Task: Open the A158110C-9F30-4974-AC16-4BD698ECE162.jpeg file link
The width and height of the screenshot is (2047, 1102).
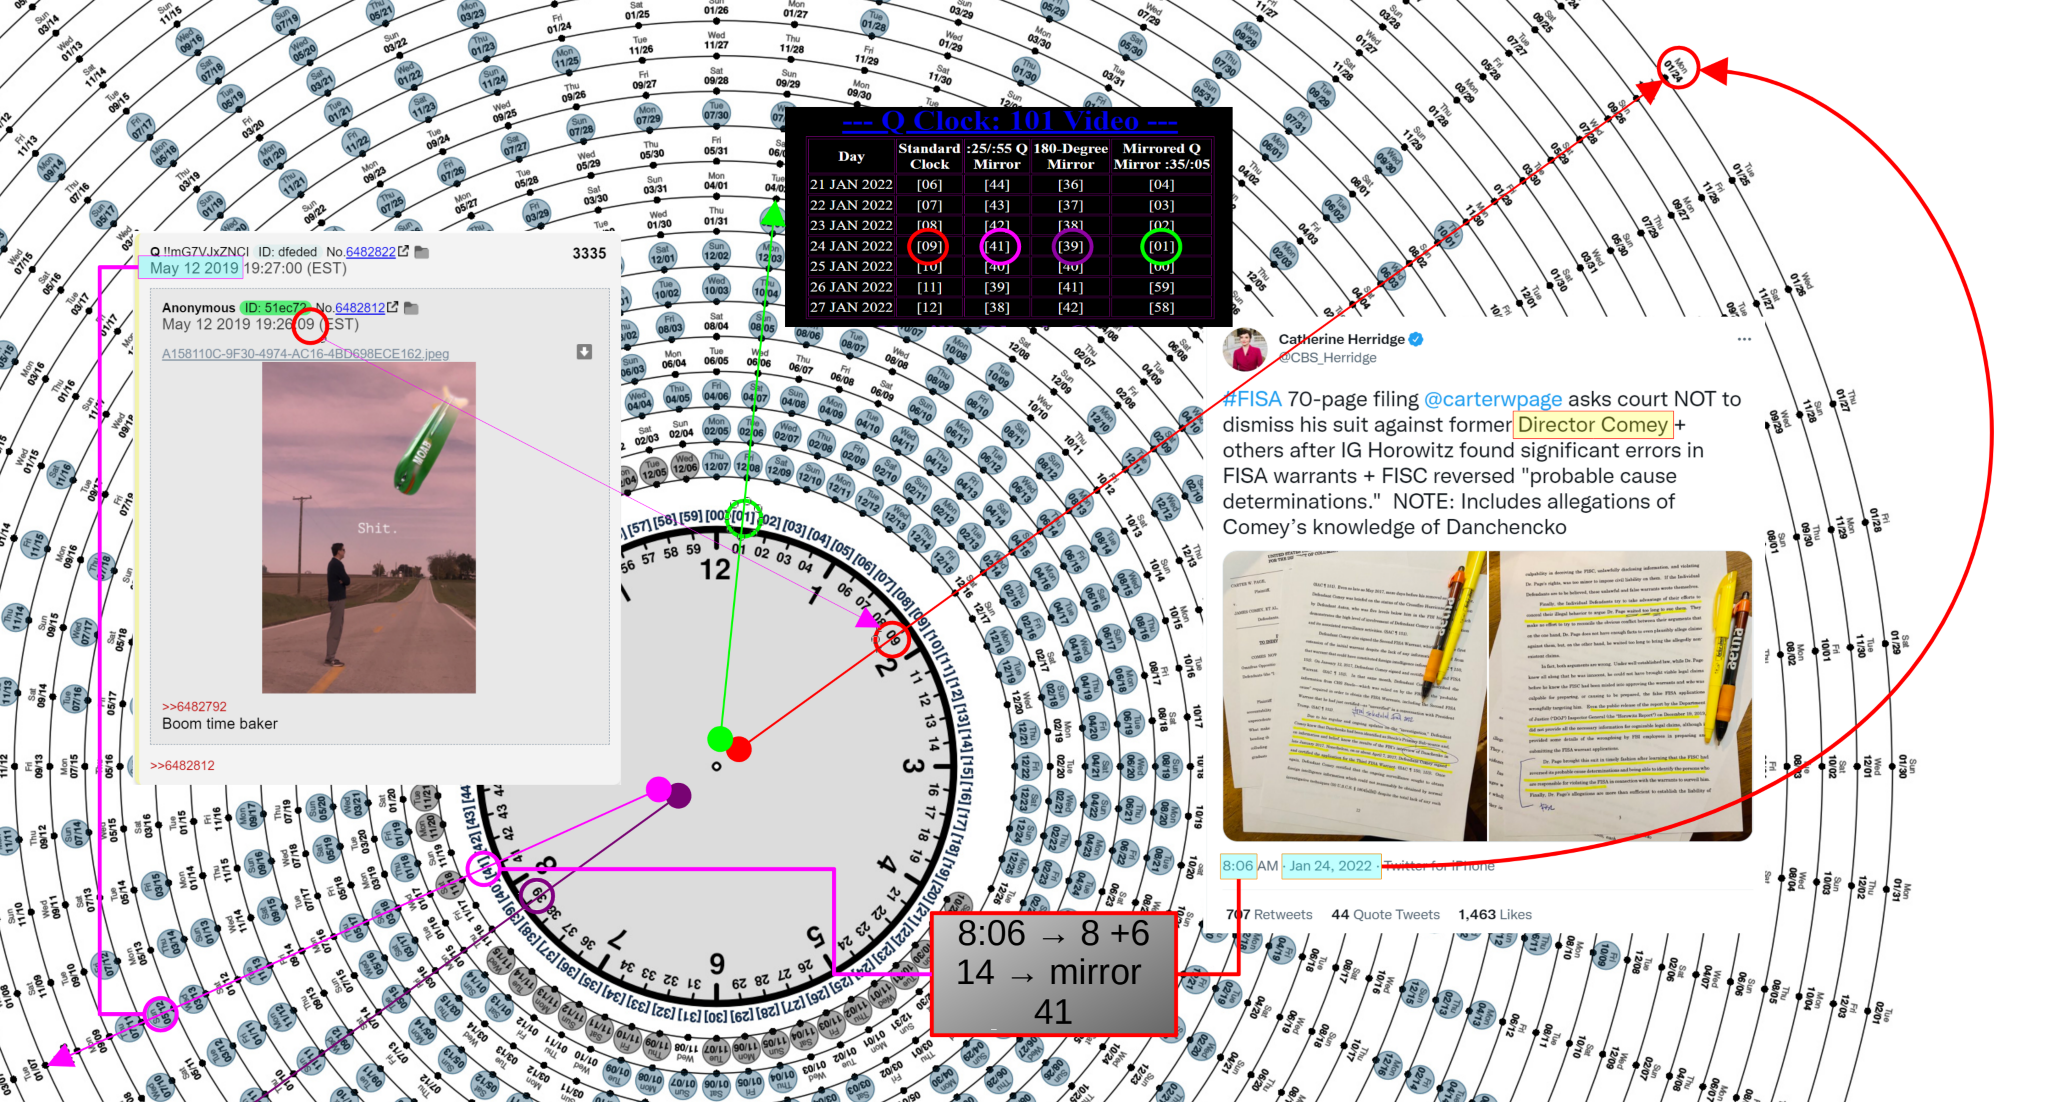Action: tap(305, 354)
